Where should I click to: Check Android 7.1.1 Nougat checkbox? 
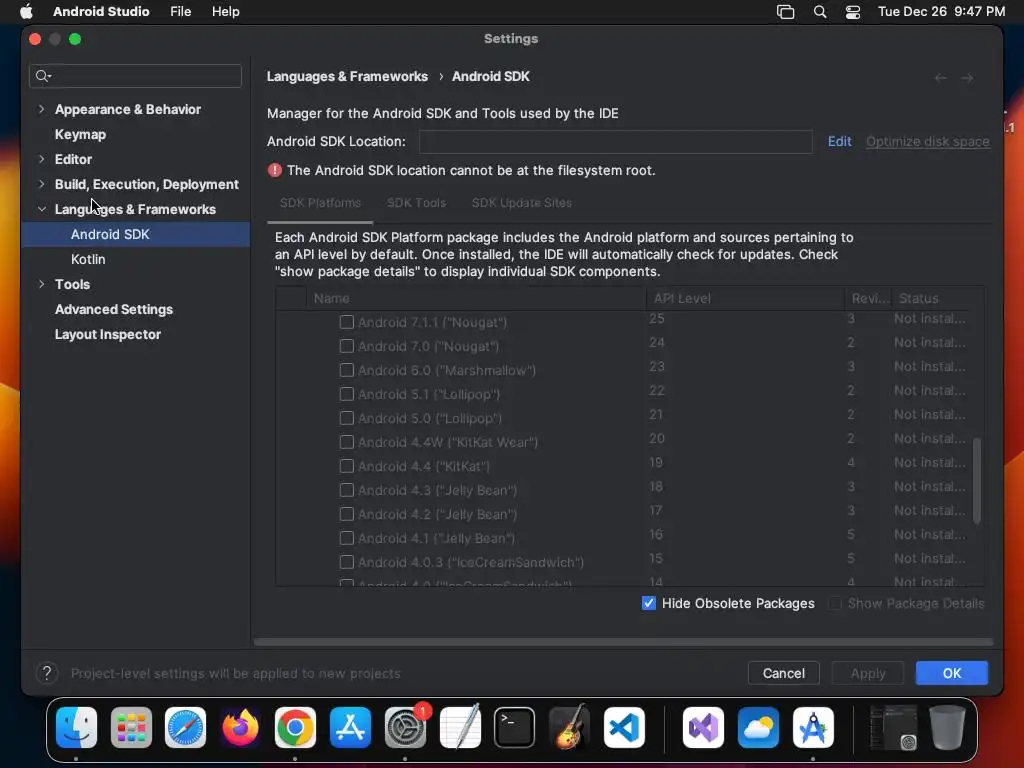[347, 322]
